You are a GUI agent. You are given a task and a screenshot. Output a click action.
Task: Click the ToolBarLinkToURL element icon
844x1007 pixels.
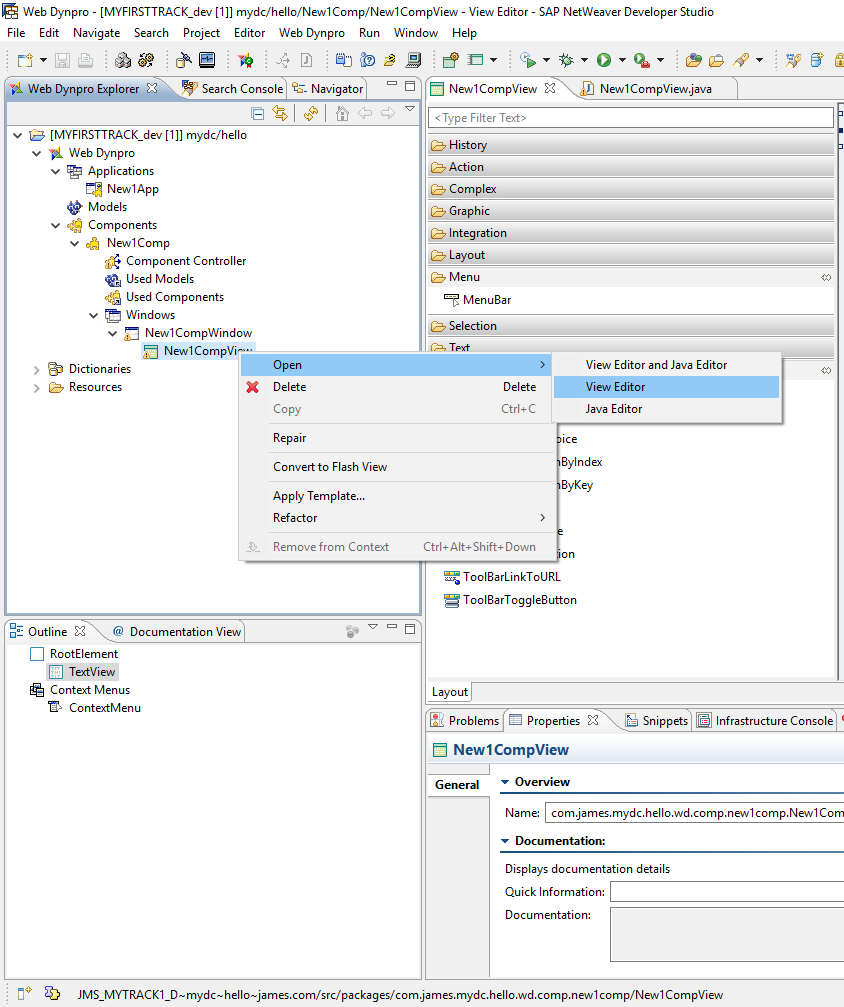[452, 577]
